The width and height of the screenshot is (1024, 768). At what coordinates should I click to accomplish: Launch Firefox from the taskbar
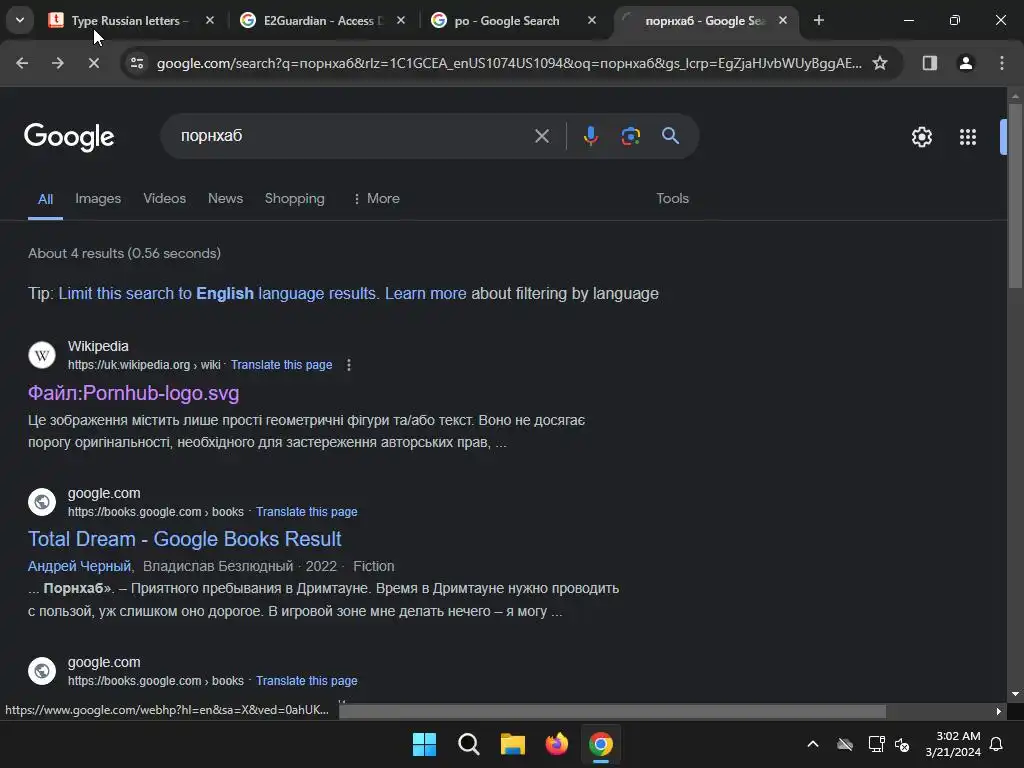(x=556, y=744)
